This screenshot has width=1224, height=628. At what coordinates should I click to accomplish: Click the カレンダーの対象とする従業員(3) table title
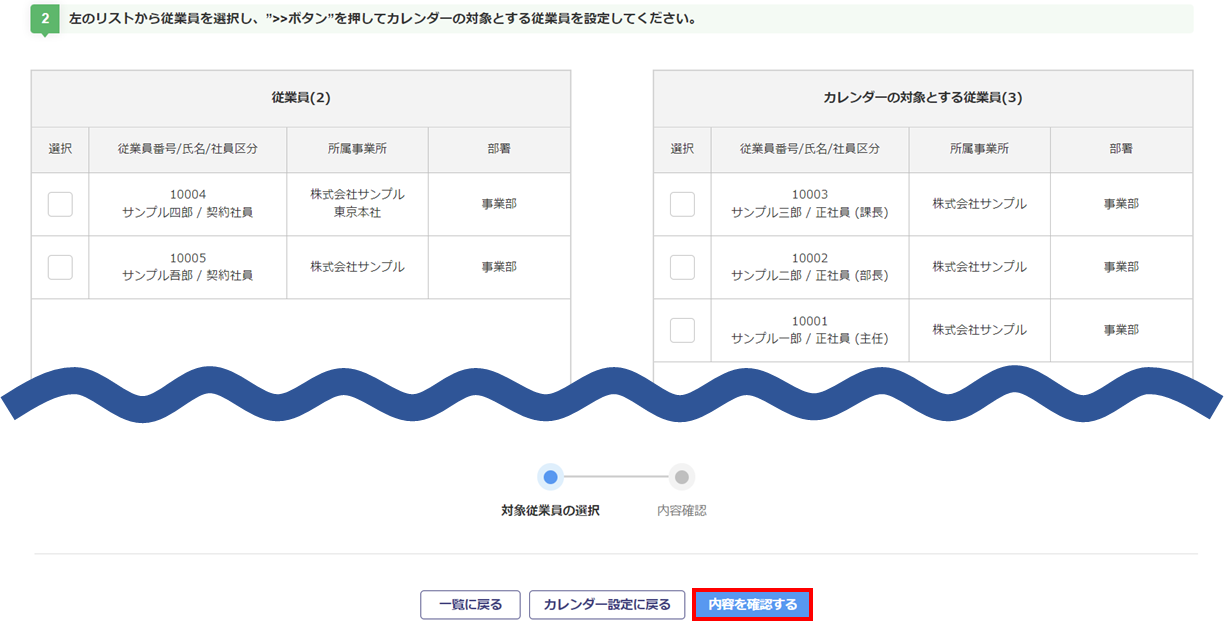tap(922, 98)
